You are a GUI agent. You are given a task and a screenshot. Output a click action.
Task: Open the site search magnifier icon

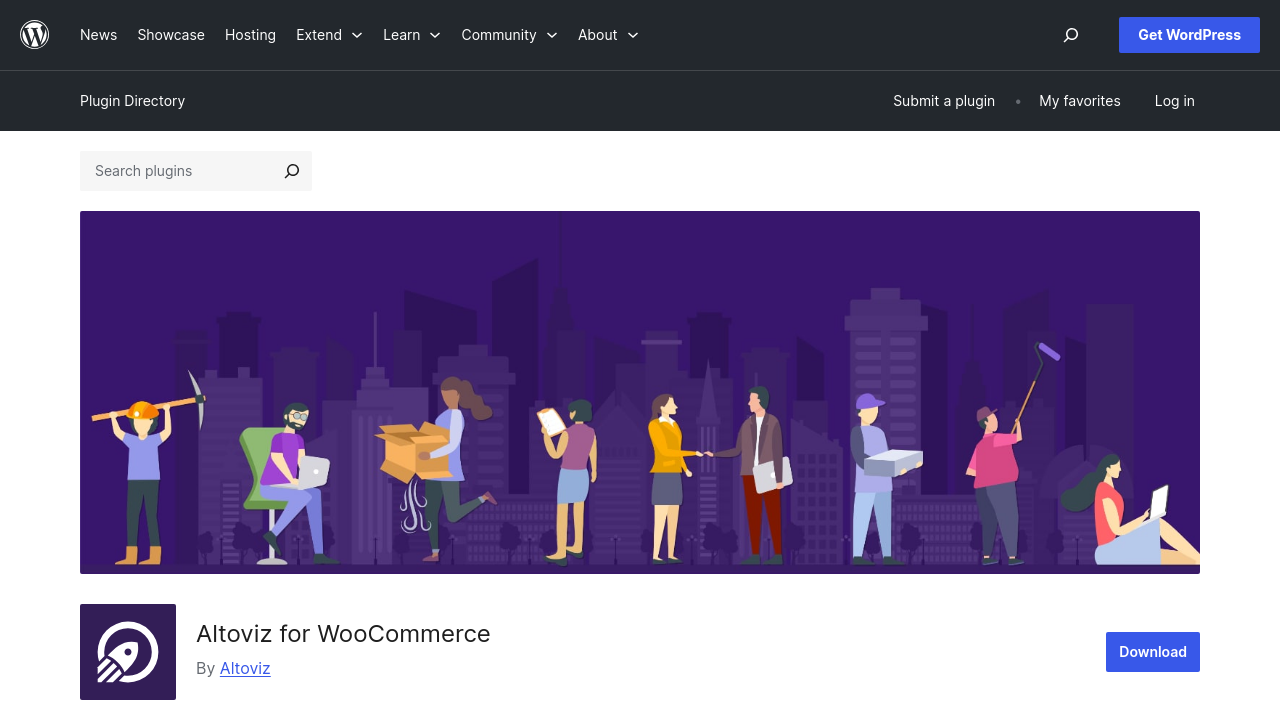[x=1071, y=35]
